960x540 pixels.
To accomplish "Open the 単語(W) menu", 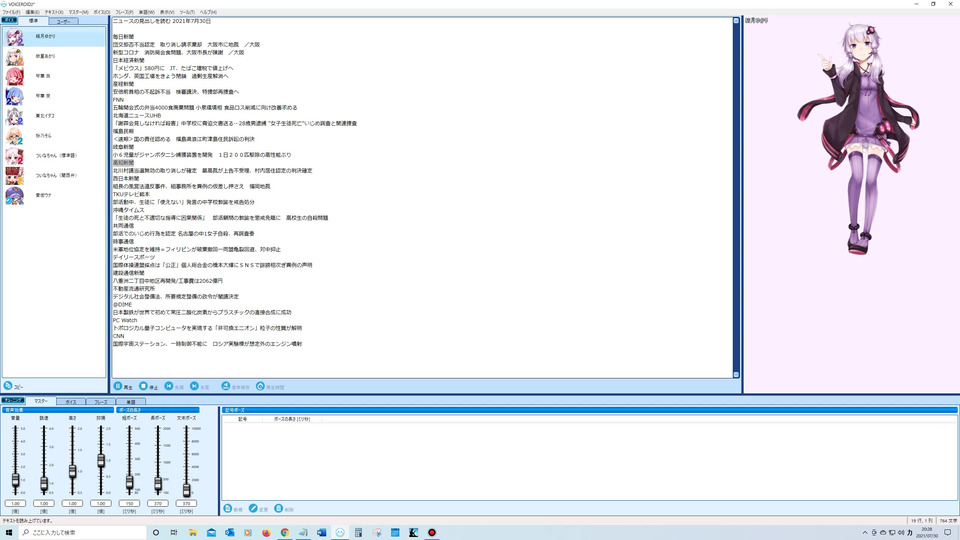I will (x=147, y=12).
